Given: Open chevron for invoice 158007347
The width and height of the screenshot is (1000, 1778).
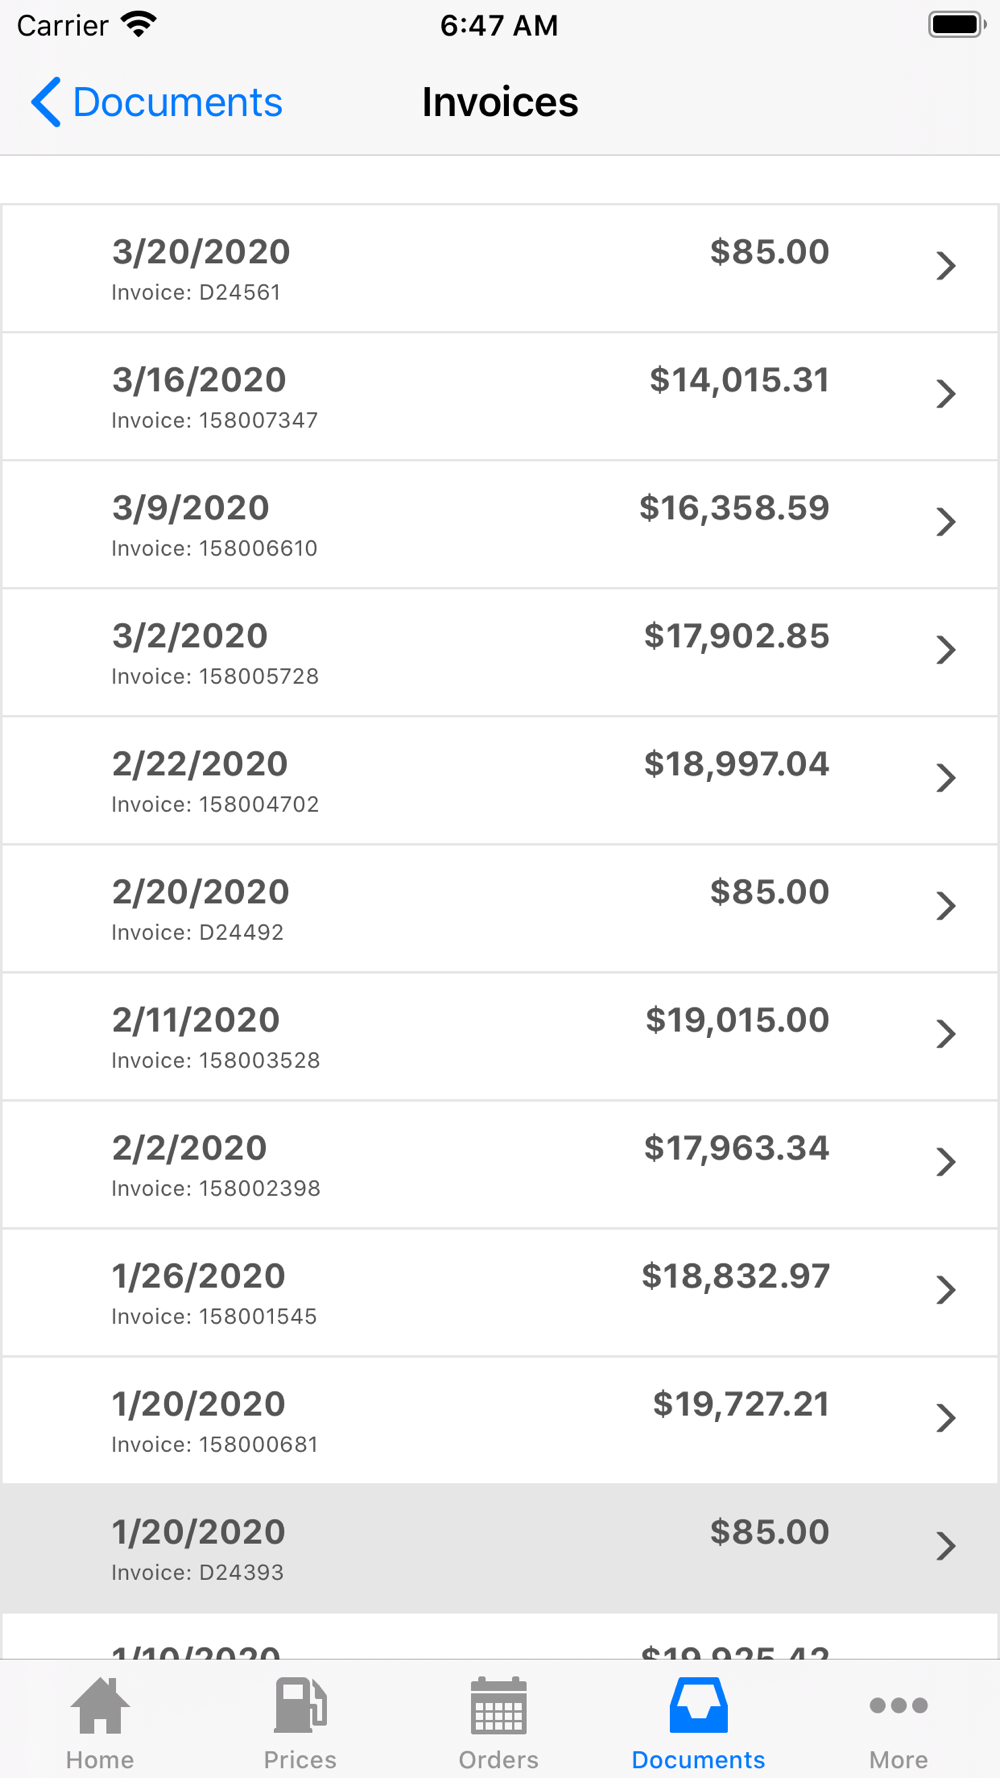Looking at the screenshot, I should point(946,394).
